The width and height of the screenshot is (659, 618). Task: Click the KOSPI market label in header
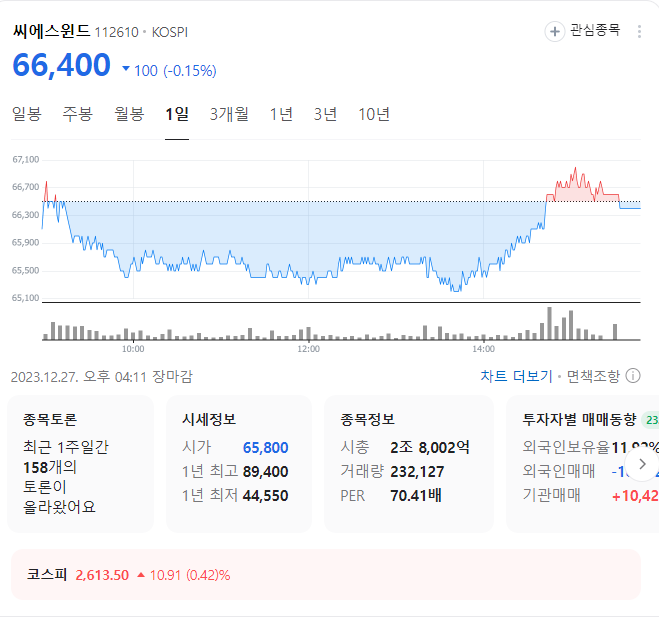170,32
